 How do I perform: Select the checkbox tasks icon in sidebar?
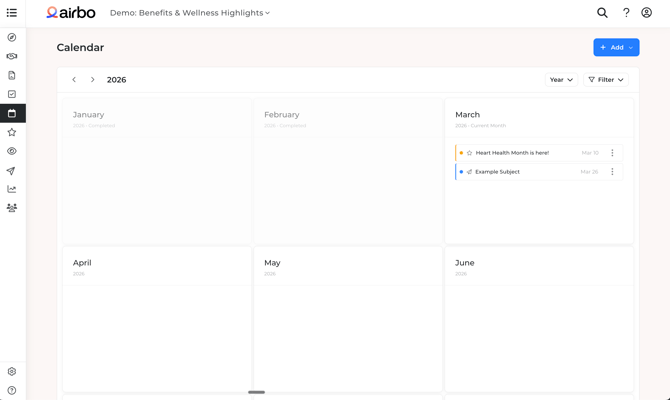(12, 94)
